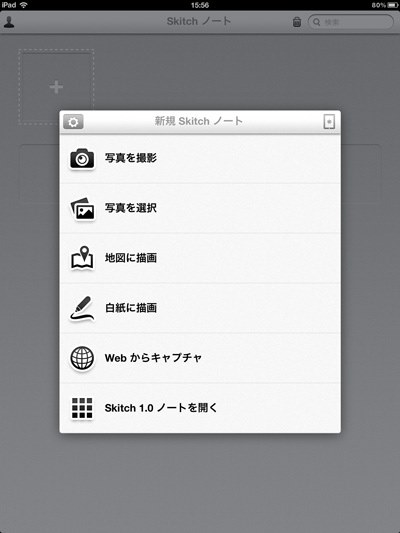Tap the dashed plus new note tile

56,87
